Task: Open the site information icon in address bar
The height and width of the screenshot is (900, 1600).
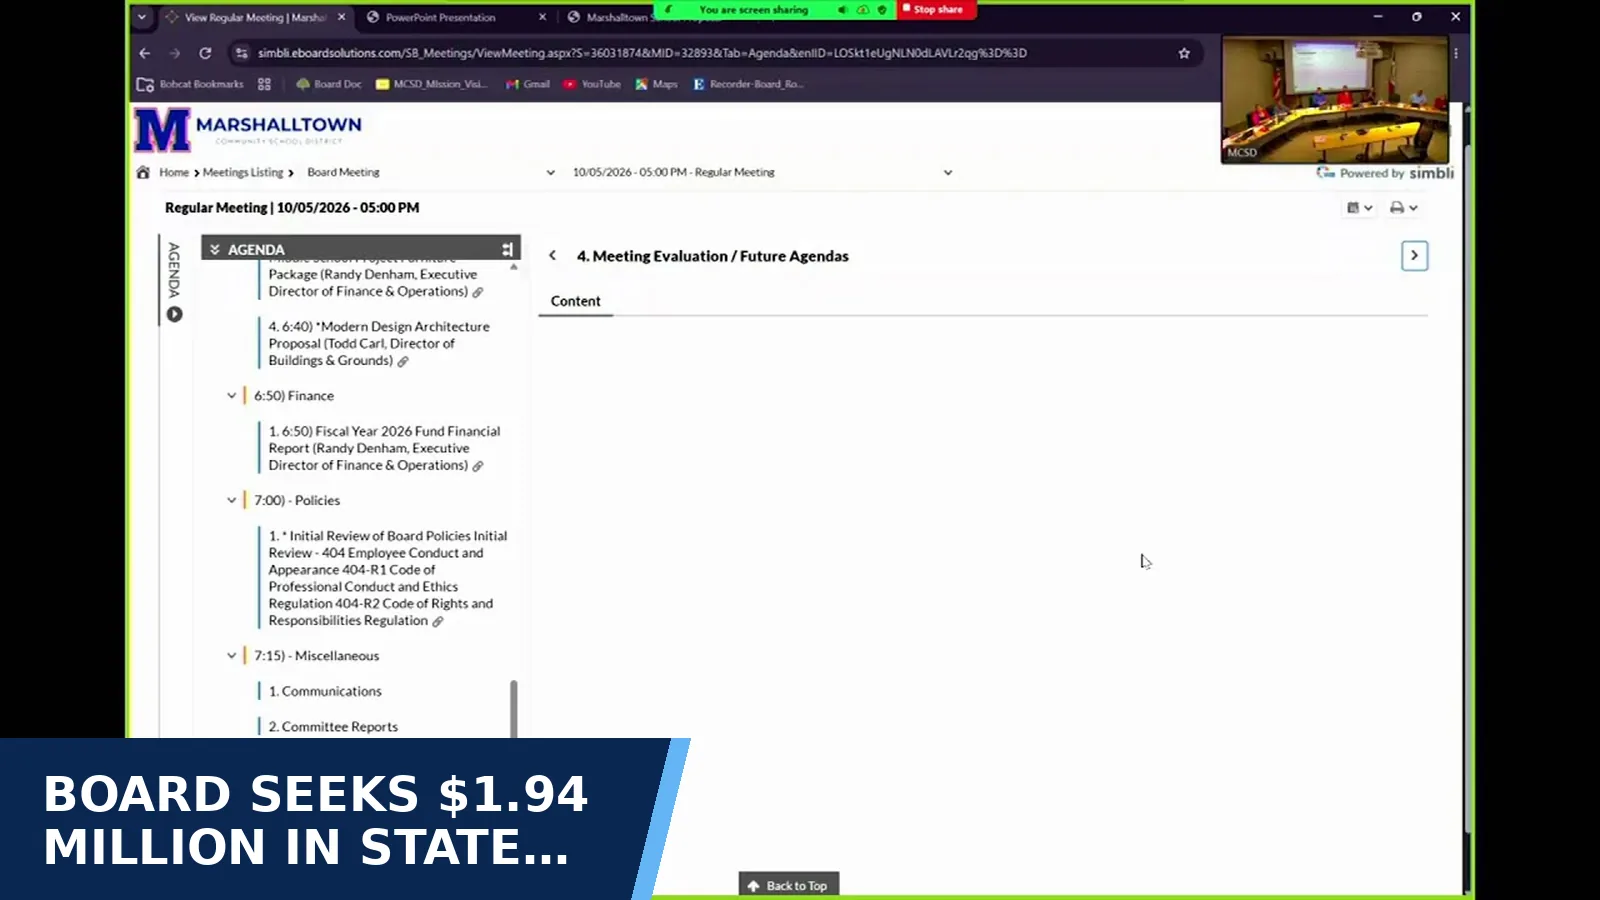Action: point(241,53)
